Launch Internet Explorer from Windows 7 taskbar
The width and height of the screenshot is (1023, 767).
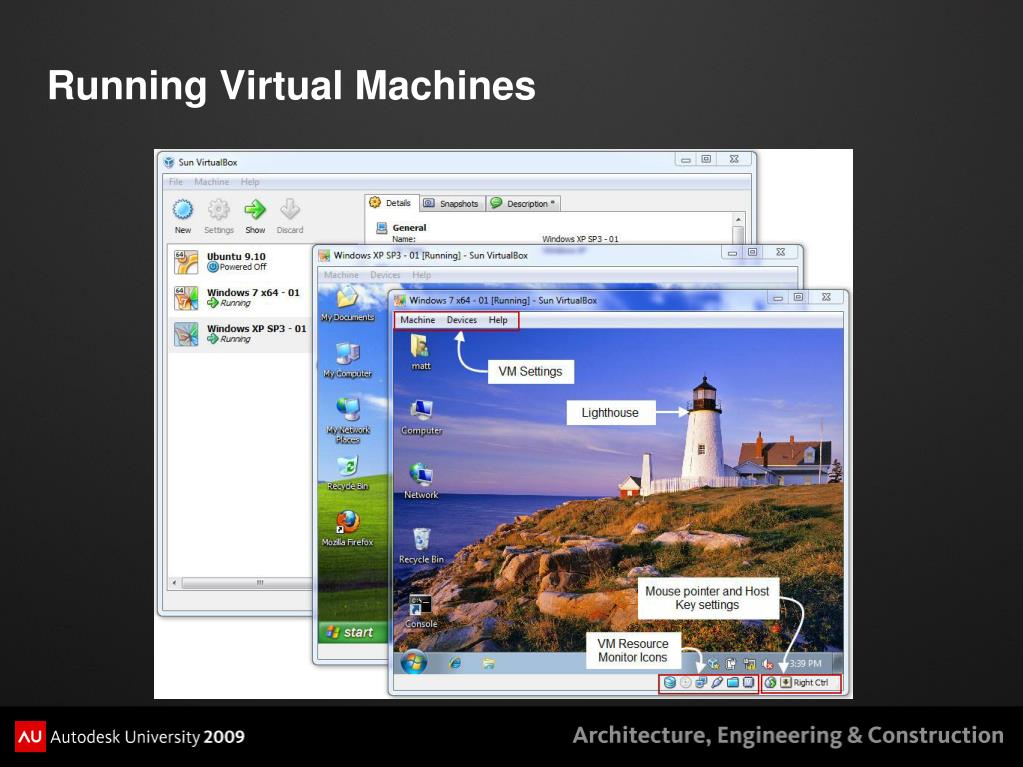455,663
